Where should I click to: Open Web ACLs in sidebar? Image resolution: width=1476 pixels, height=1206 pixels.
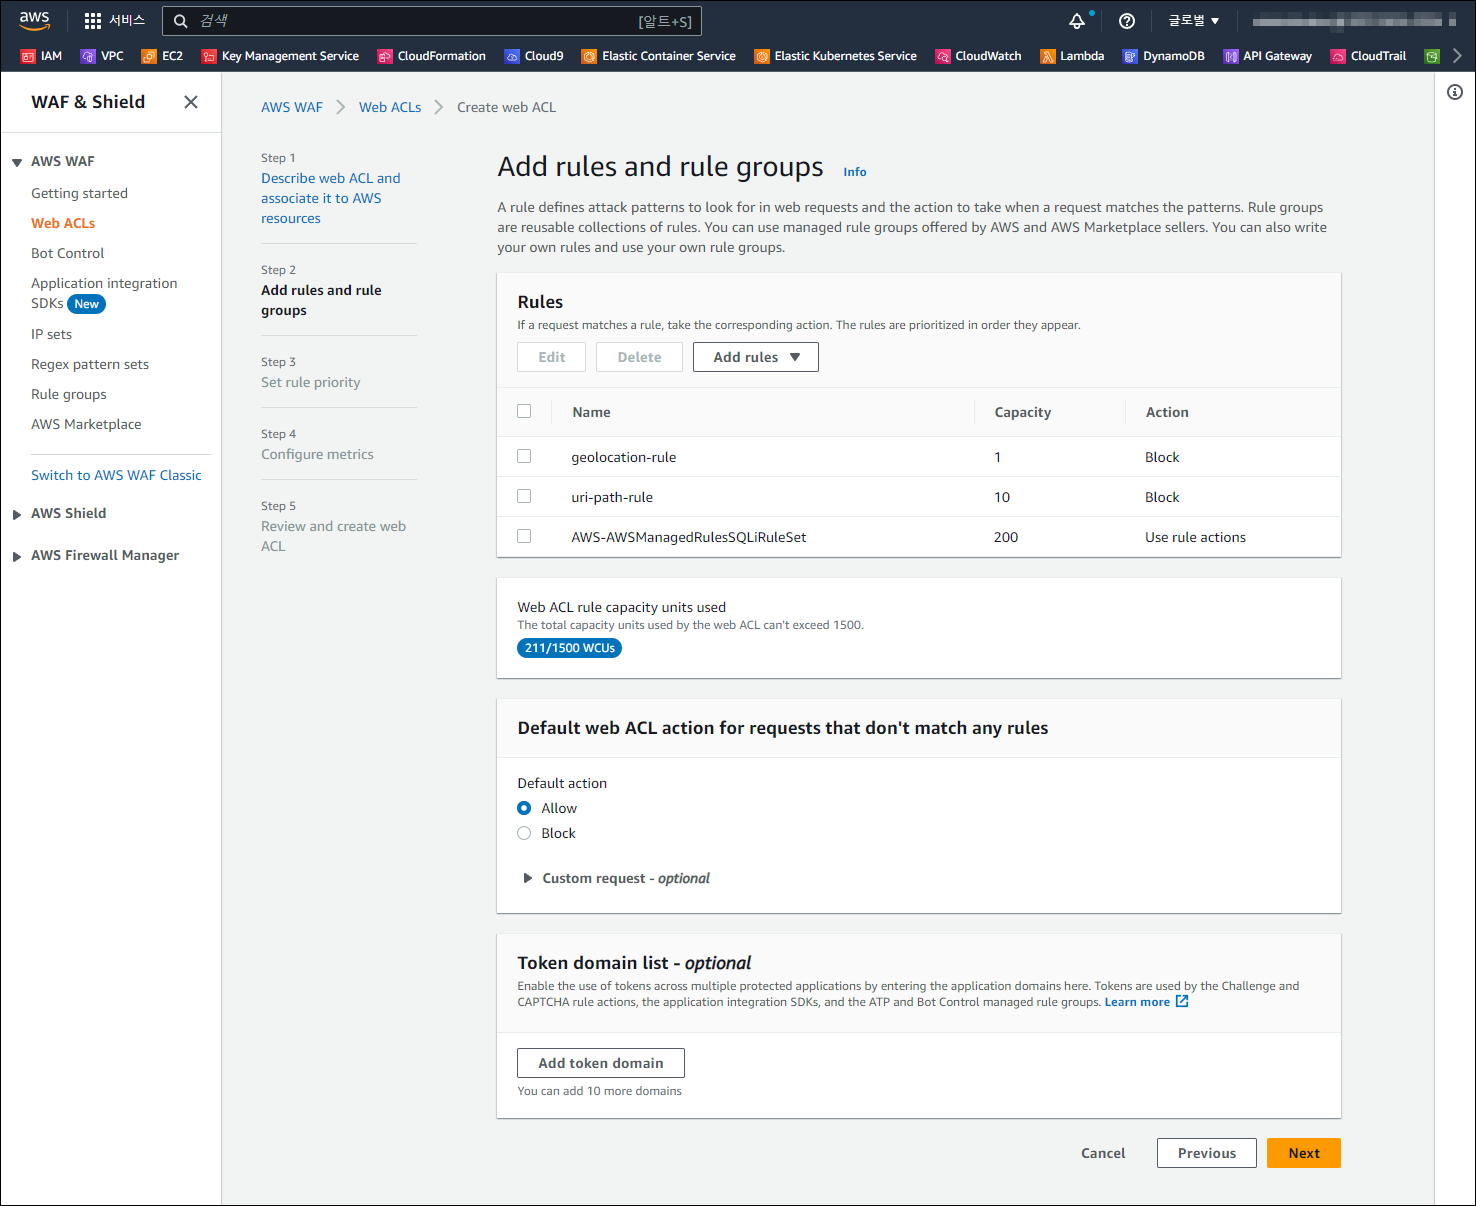(63, 223)
